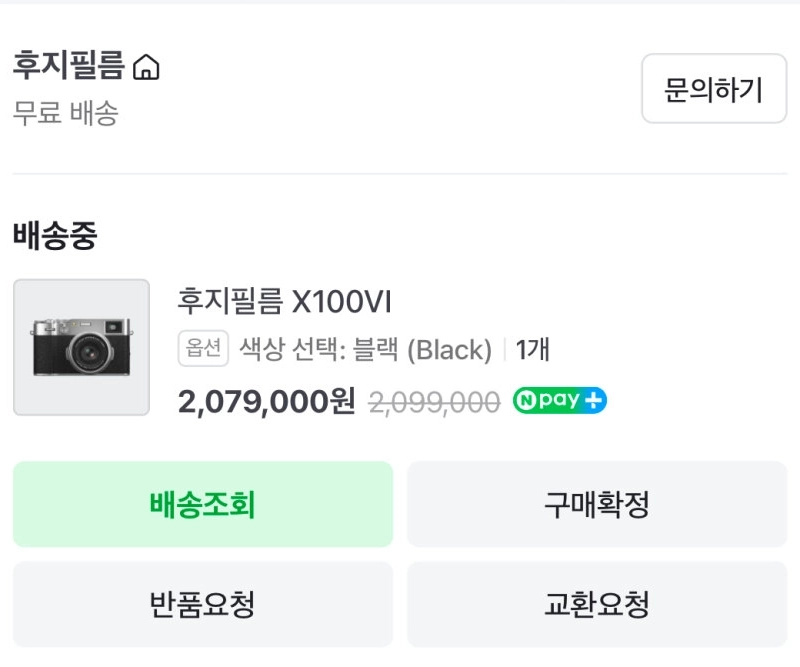Track delivery with 배송조회 button

coord(202,504)
